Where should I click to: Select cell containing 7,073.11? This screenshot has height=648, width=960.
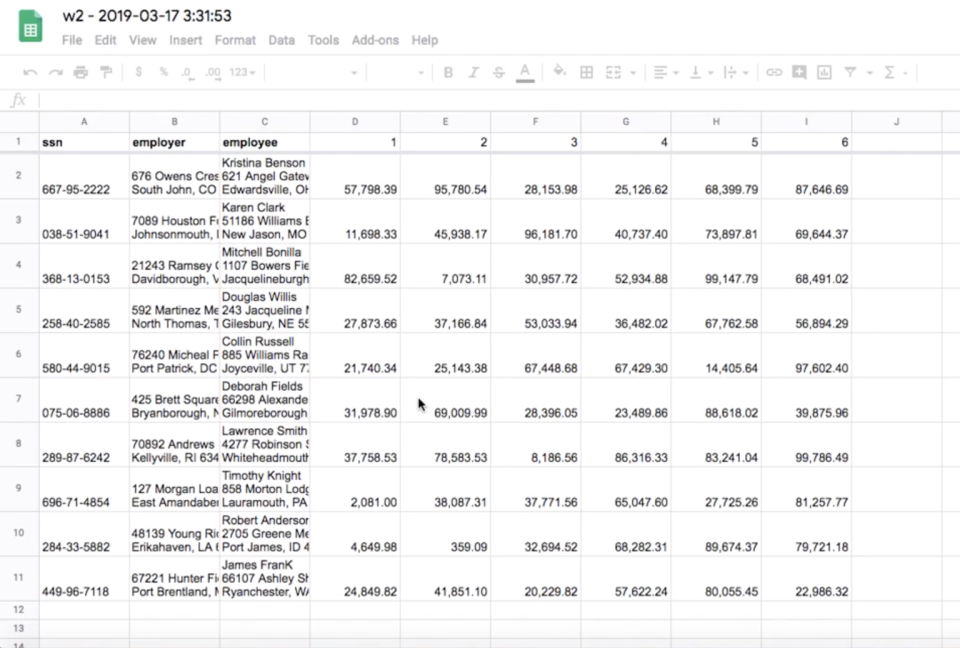click(x=445, y=265)
